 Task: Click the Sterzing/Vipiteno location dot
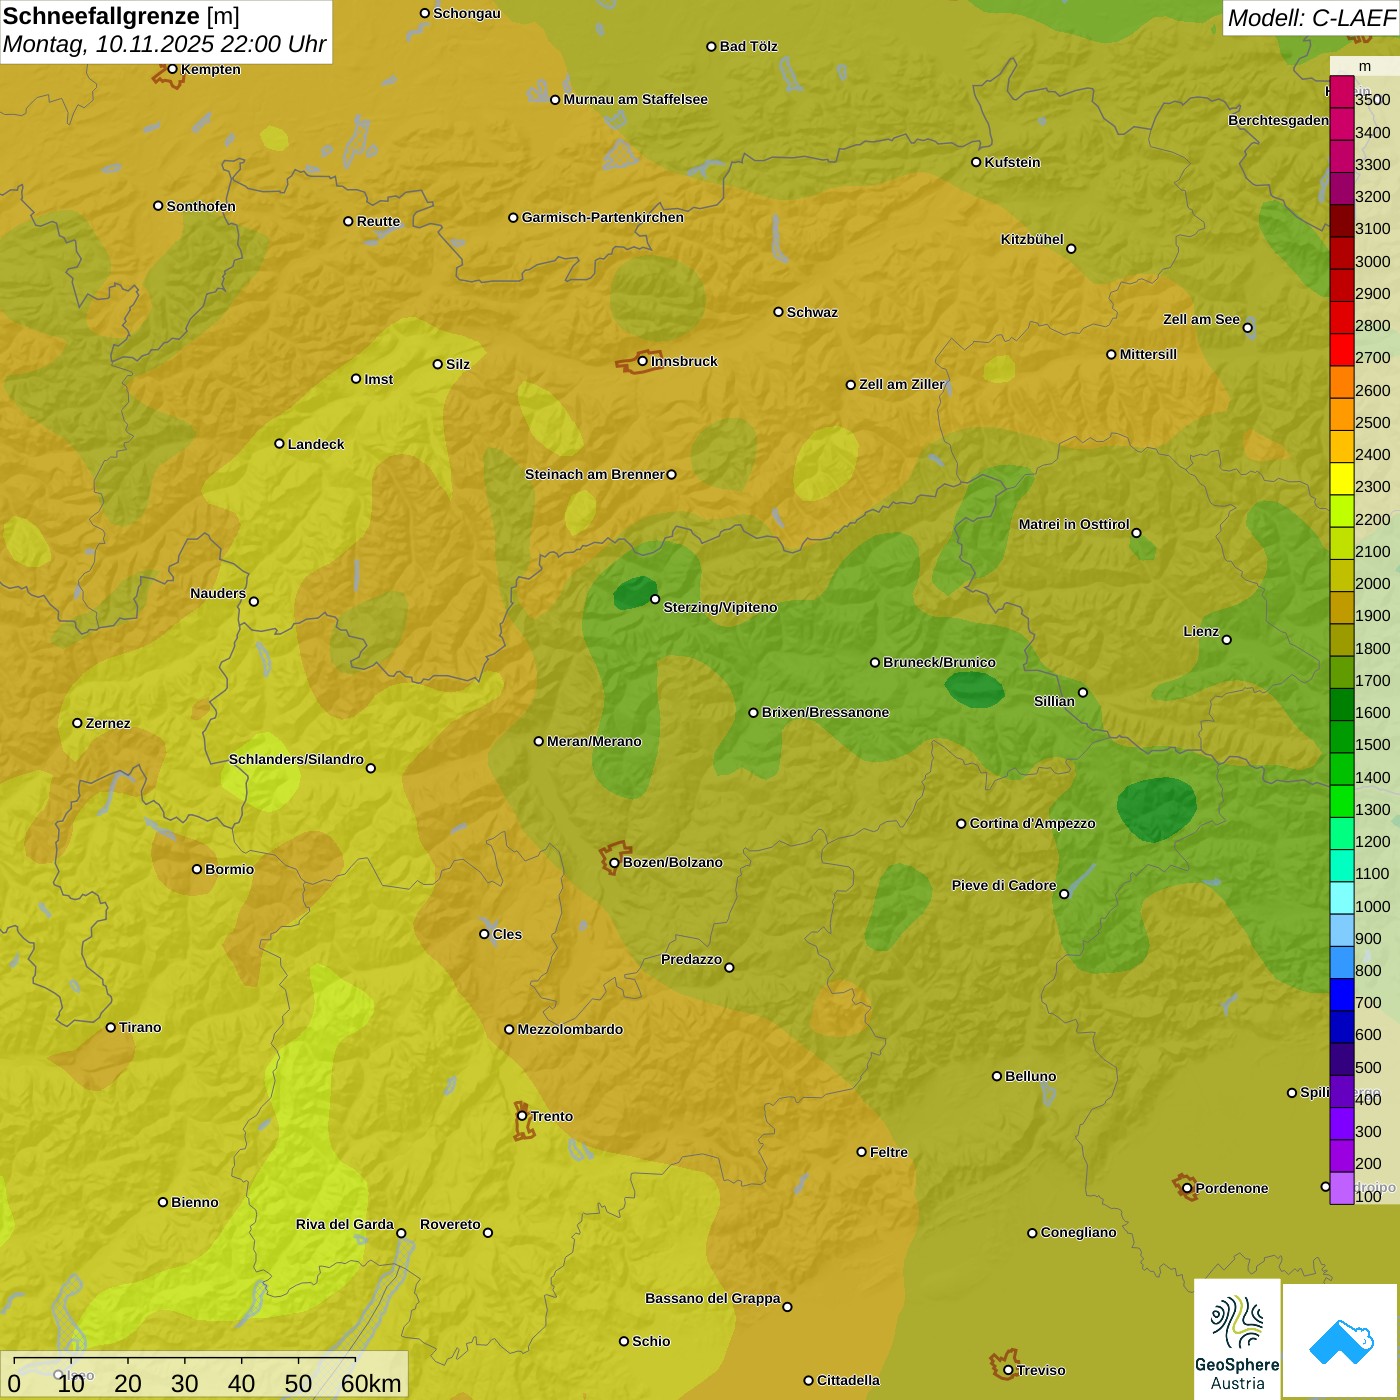coord(655,599)
